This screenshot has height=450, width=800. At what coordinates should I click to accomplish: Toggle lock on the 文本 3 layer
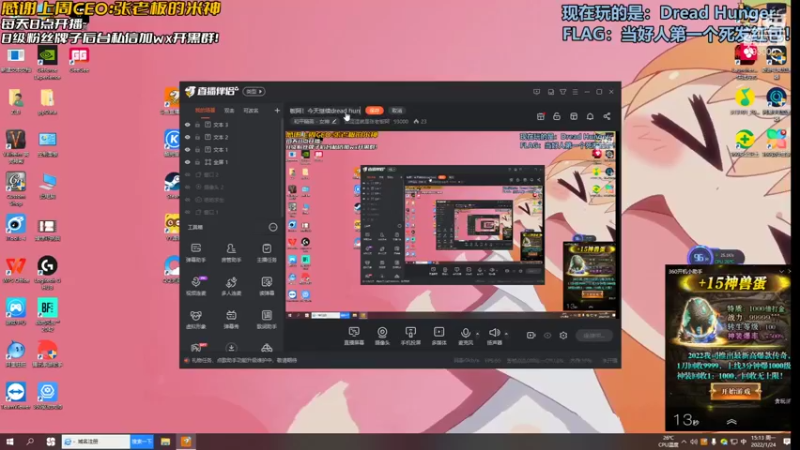click(x=197, y=124)
